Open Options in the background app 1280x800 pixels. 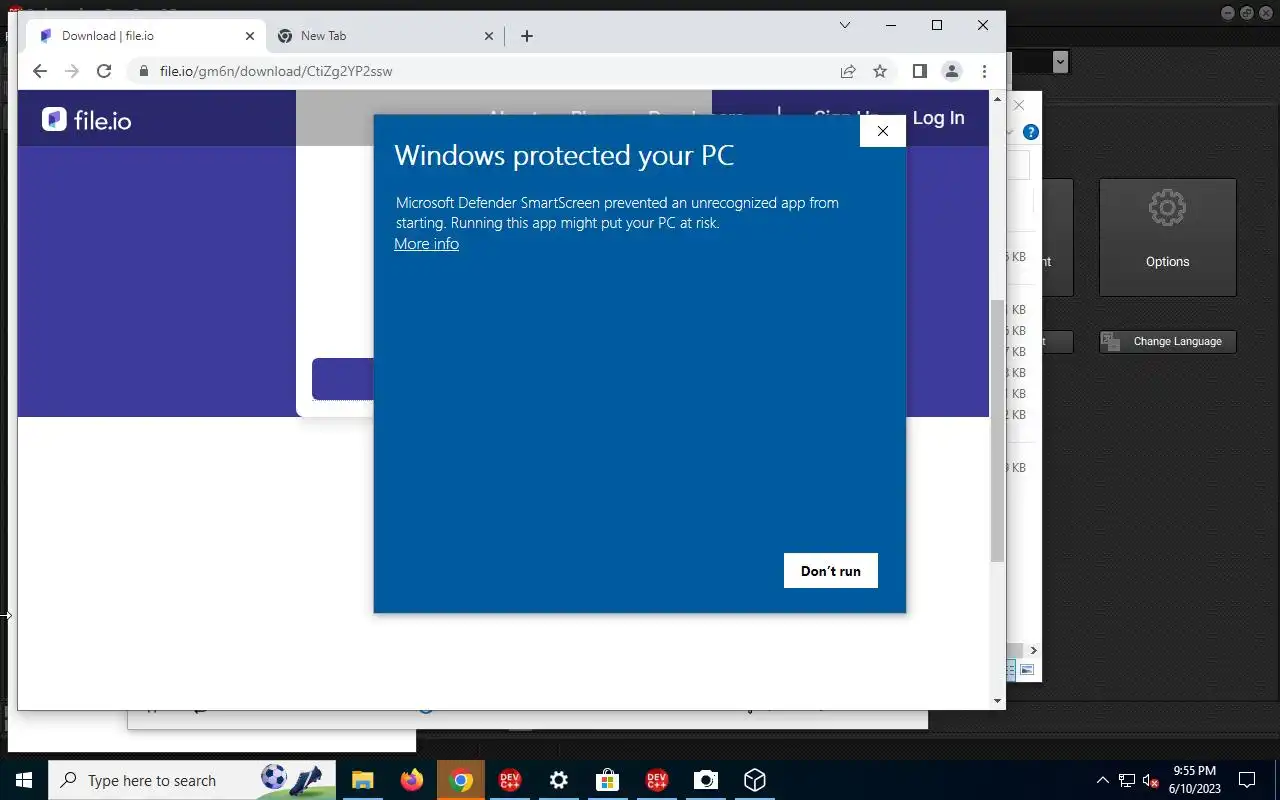tap(1167, 237)
